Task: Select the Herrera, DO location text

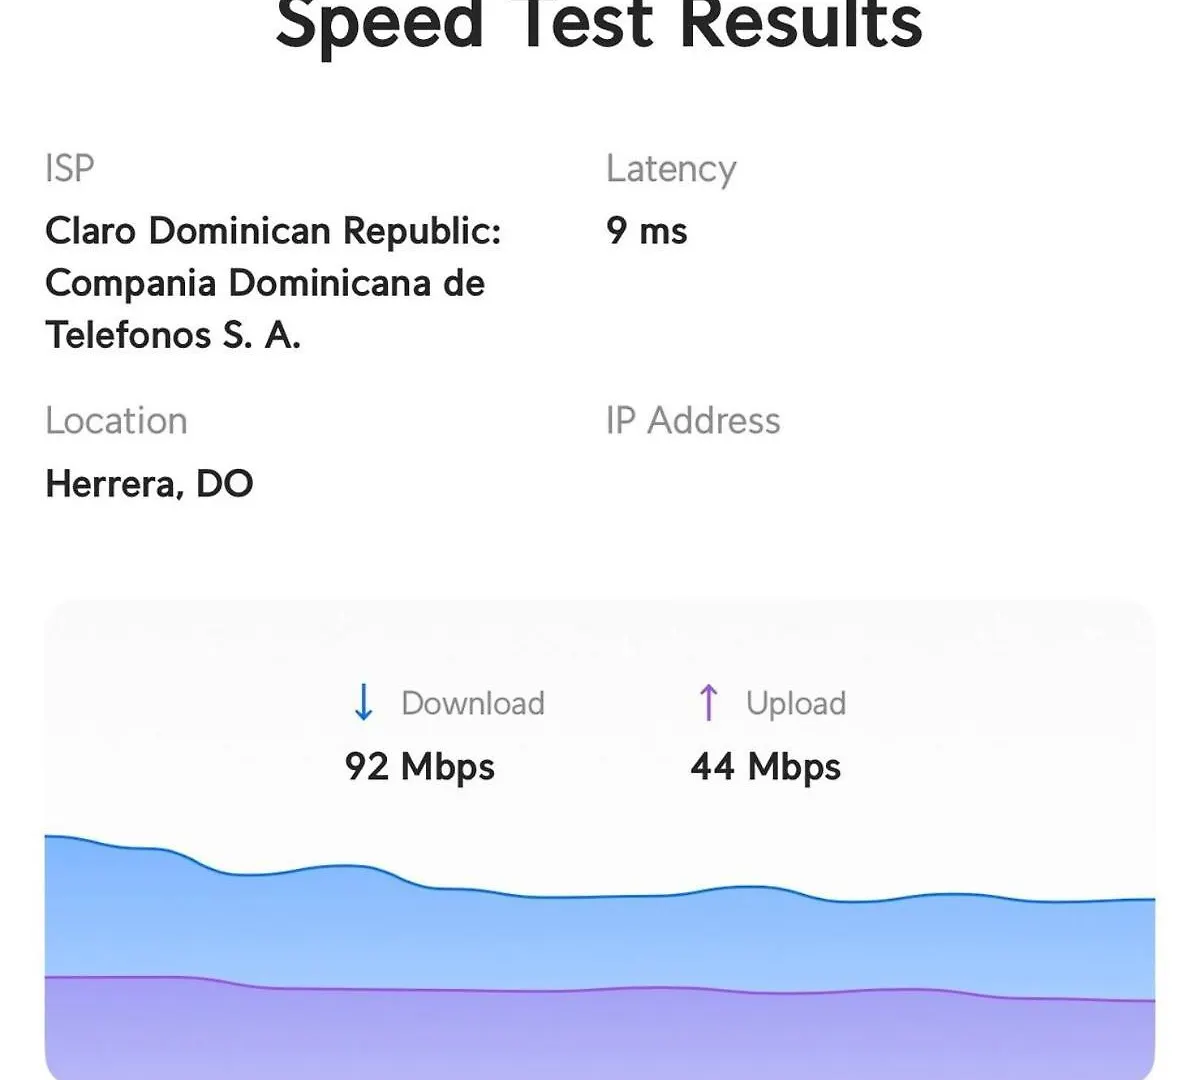Action: (149, 484)
